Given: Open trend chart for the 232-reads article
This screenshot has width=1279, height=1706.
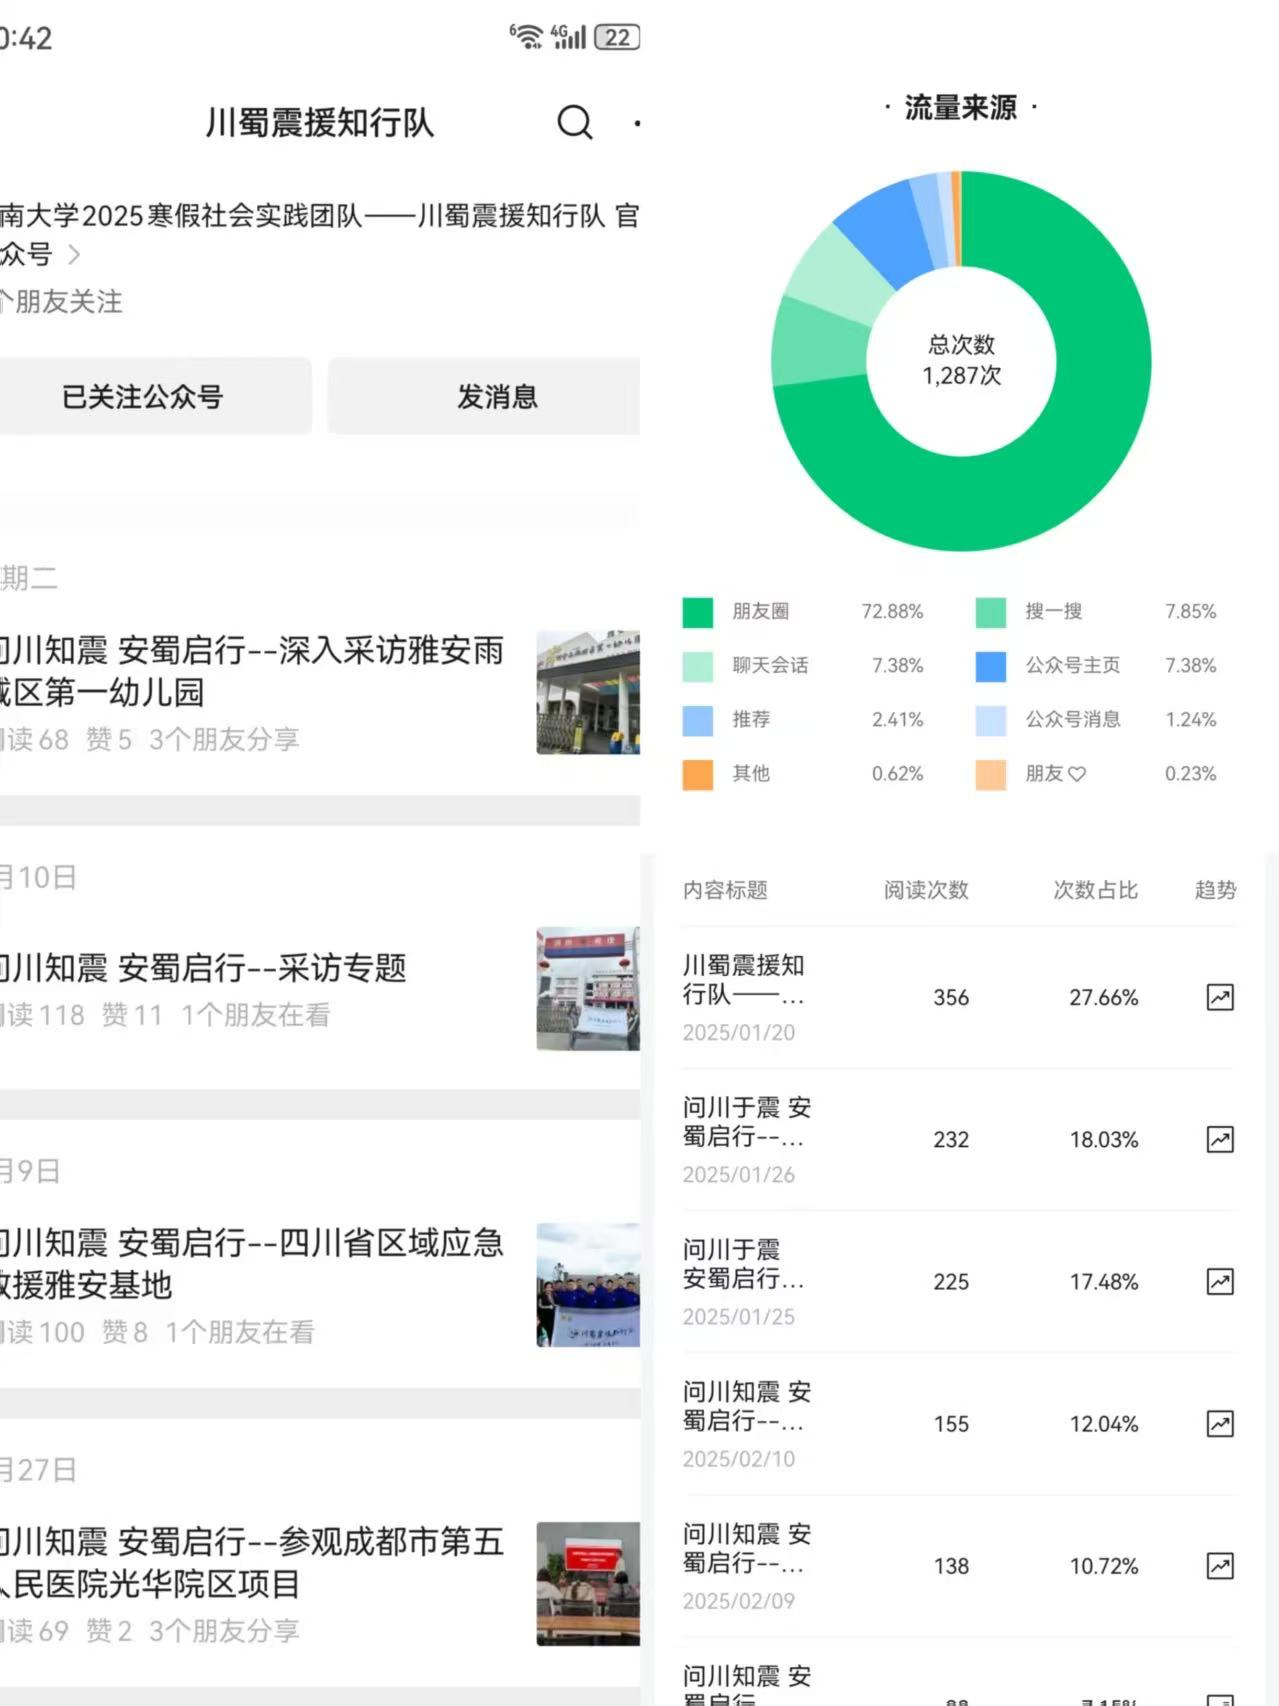Looking at the screenshot, I should coord(1219,1139).
